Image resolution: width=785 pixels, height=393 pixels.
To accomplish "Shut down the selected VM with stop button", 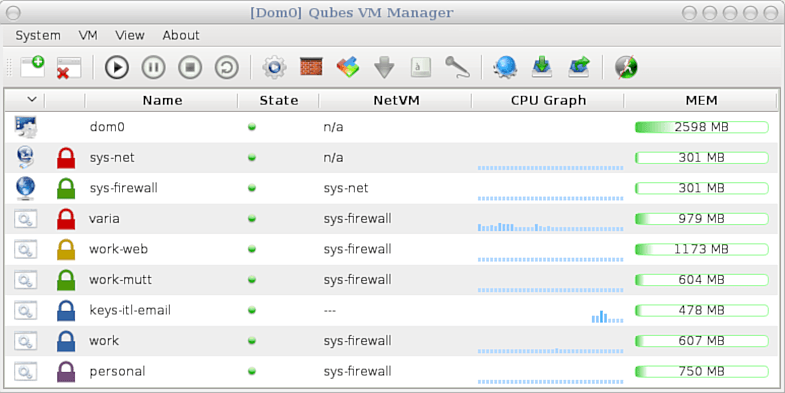I will pos(190,67).
